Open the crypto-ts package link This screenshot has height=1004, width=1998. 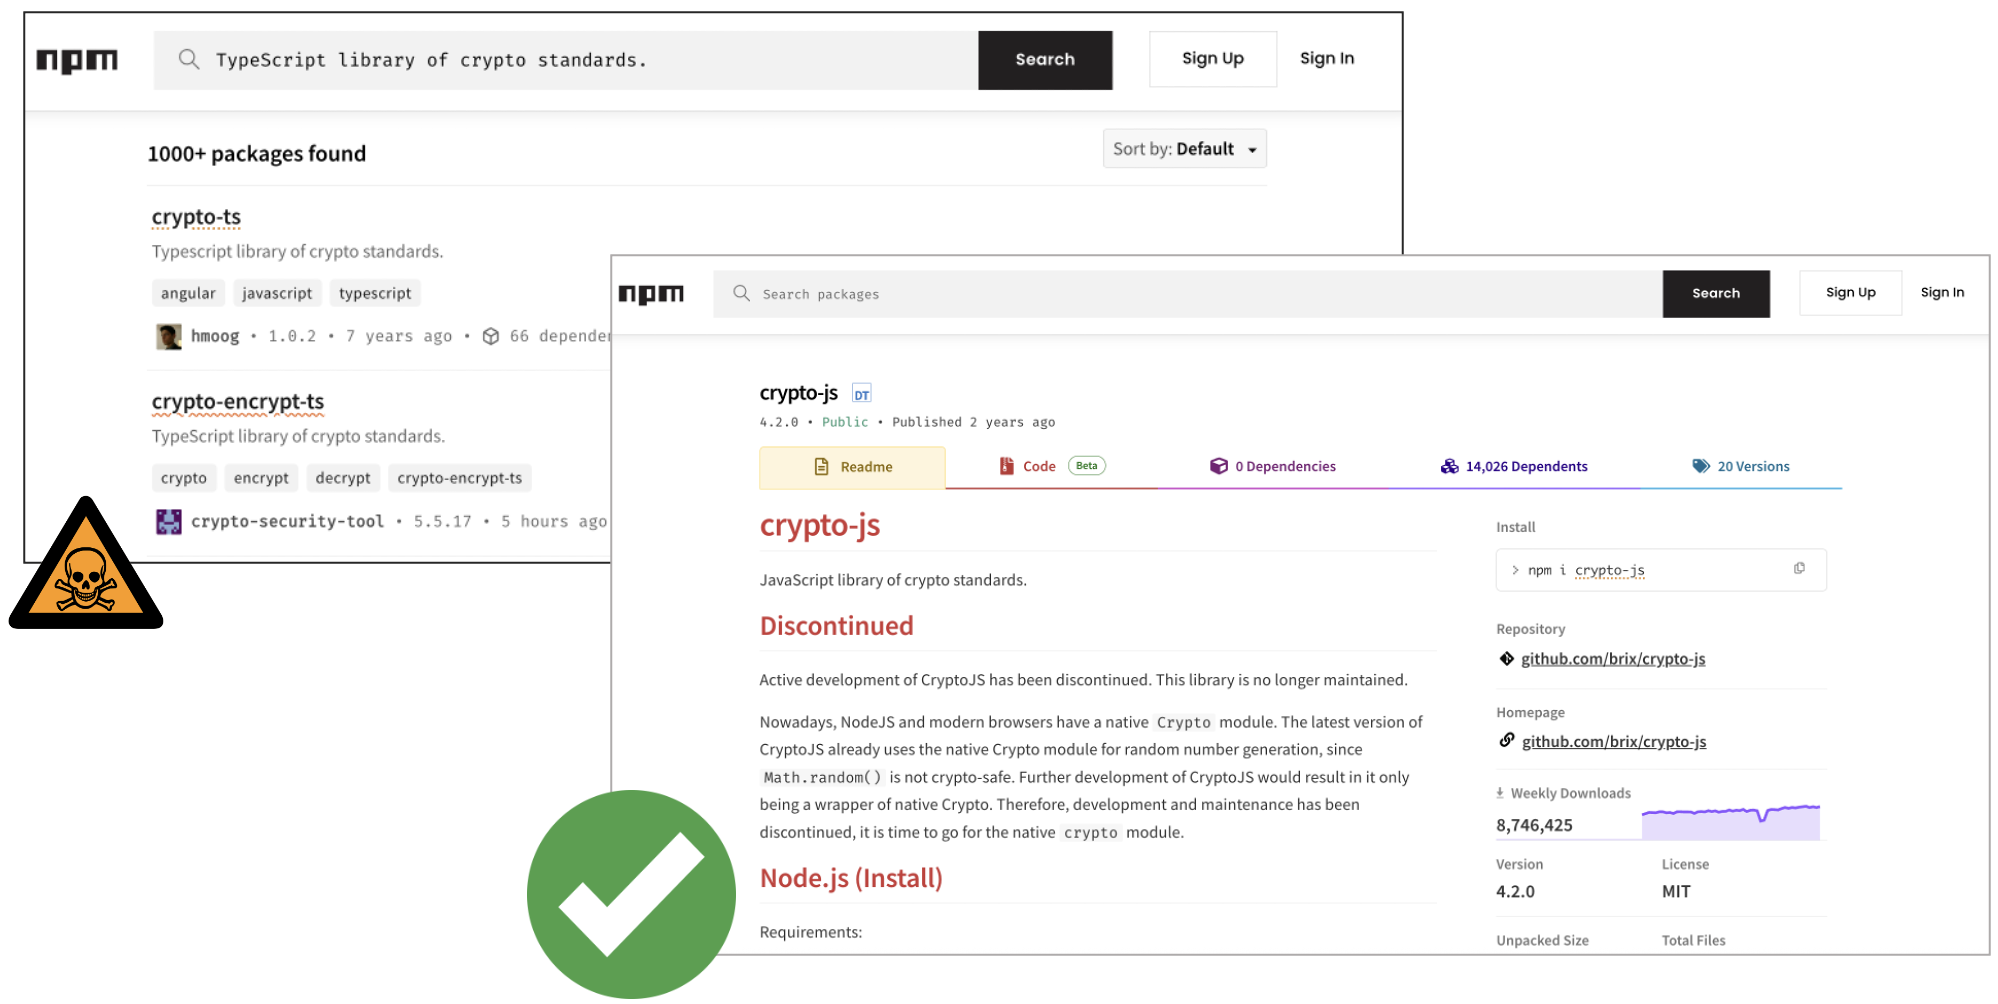coord(196,217)
